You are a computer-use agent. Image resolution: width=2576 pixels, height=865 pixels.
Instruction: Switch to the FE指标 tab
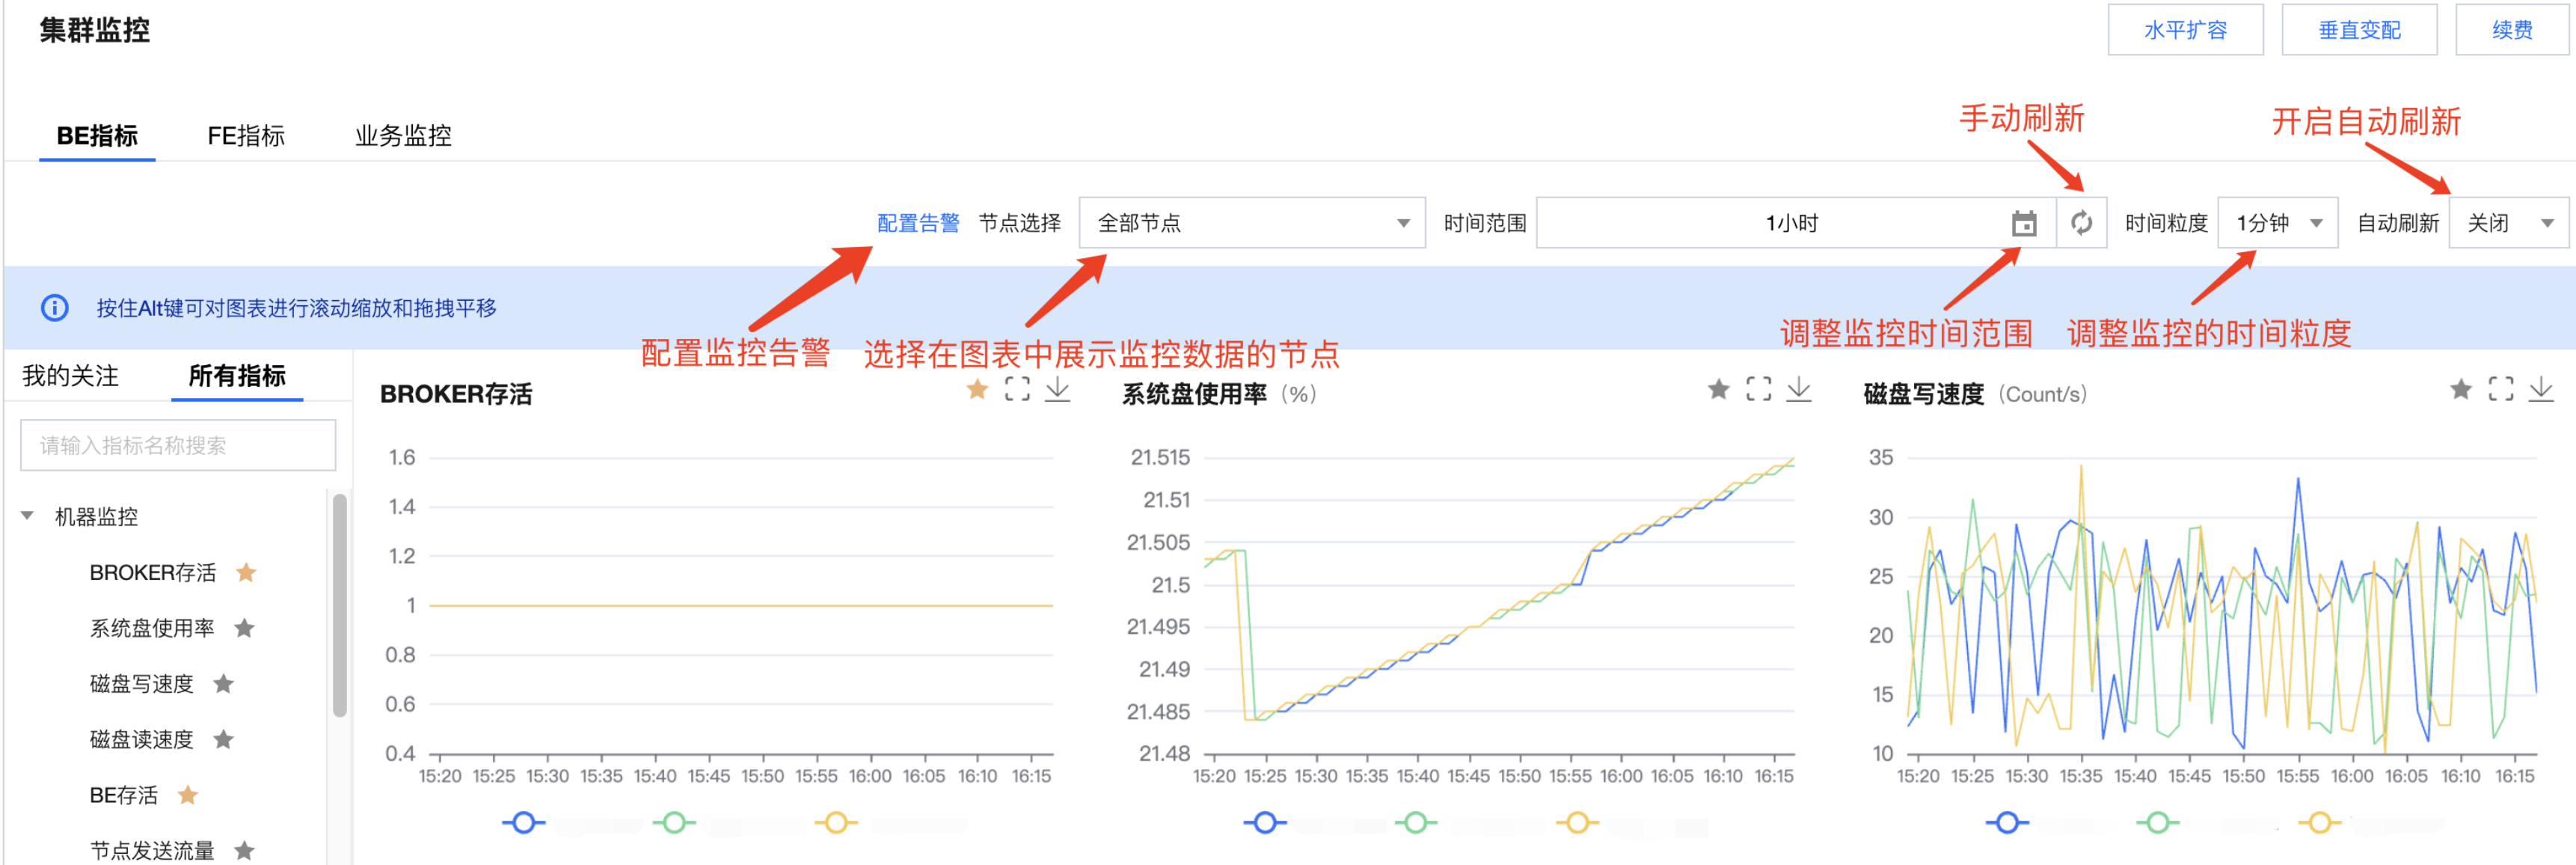click(x=246, y=136)
